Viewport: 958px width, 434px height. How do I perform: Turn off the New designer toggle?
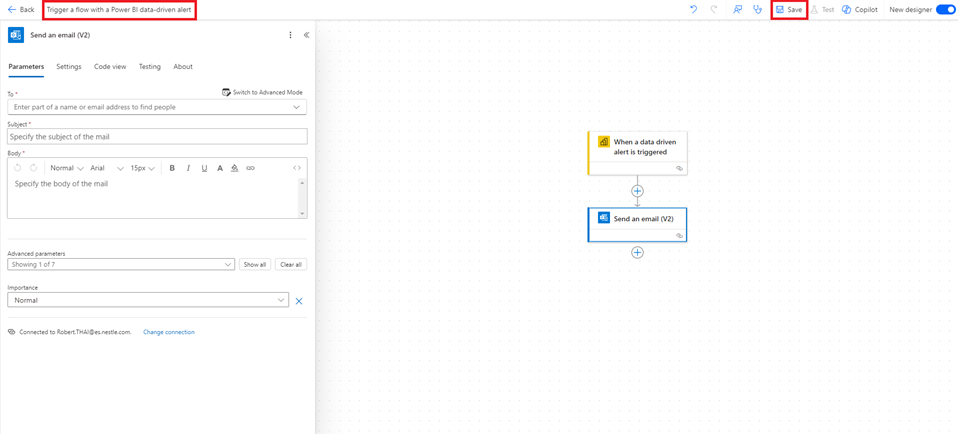945,10
